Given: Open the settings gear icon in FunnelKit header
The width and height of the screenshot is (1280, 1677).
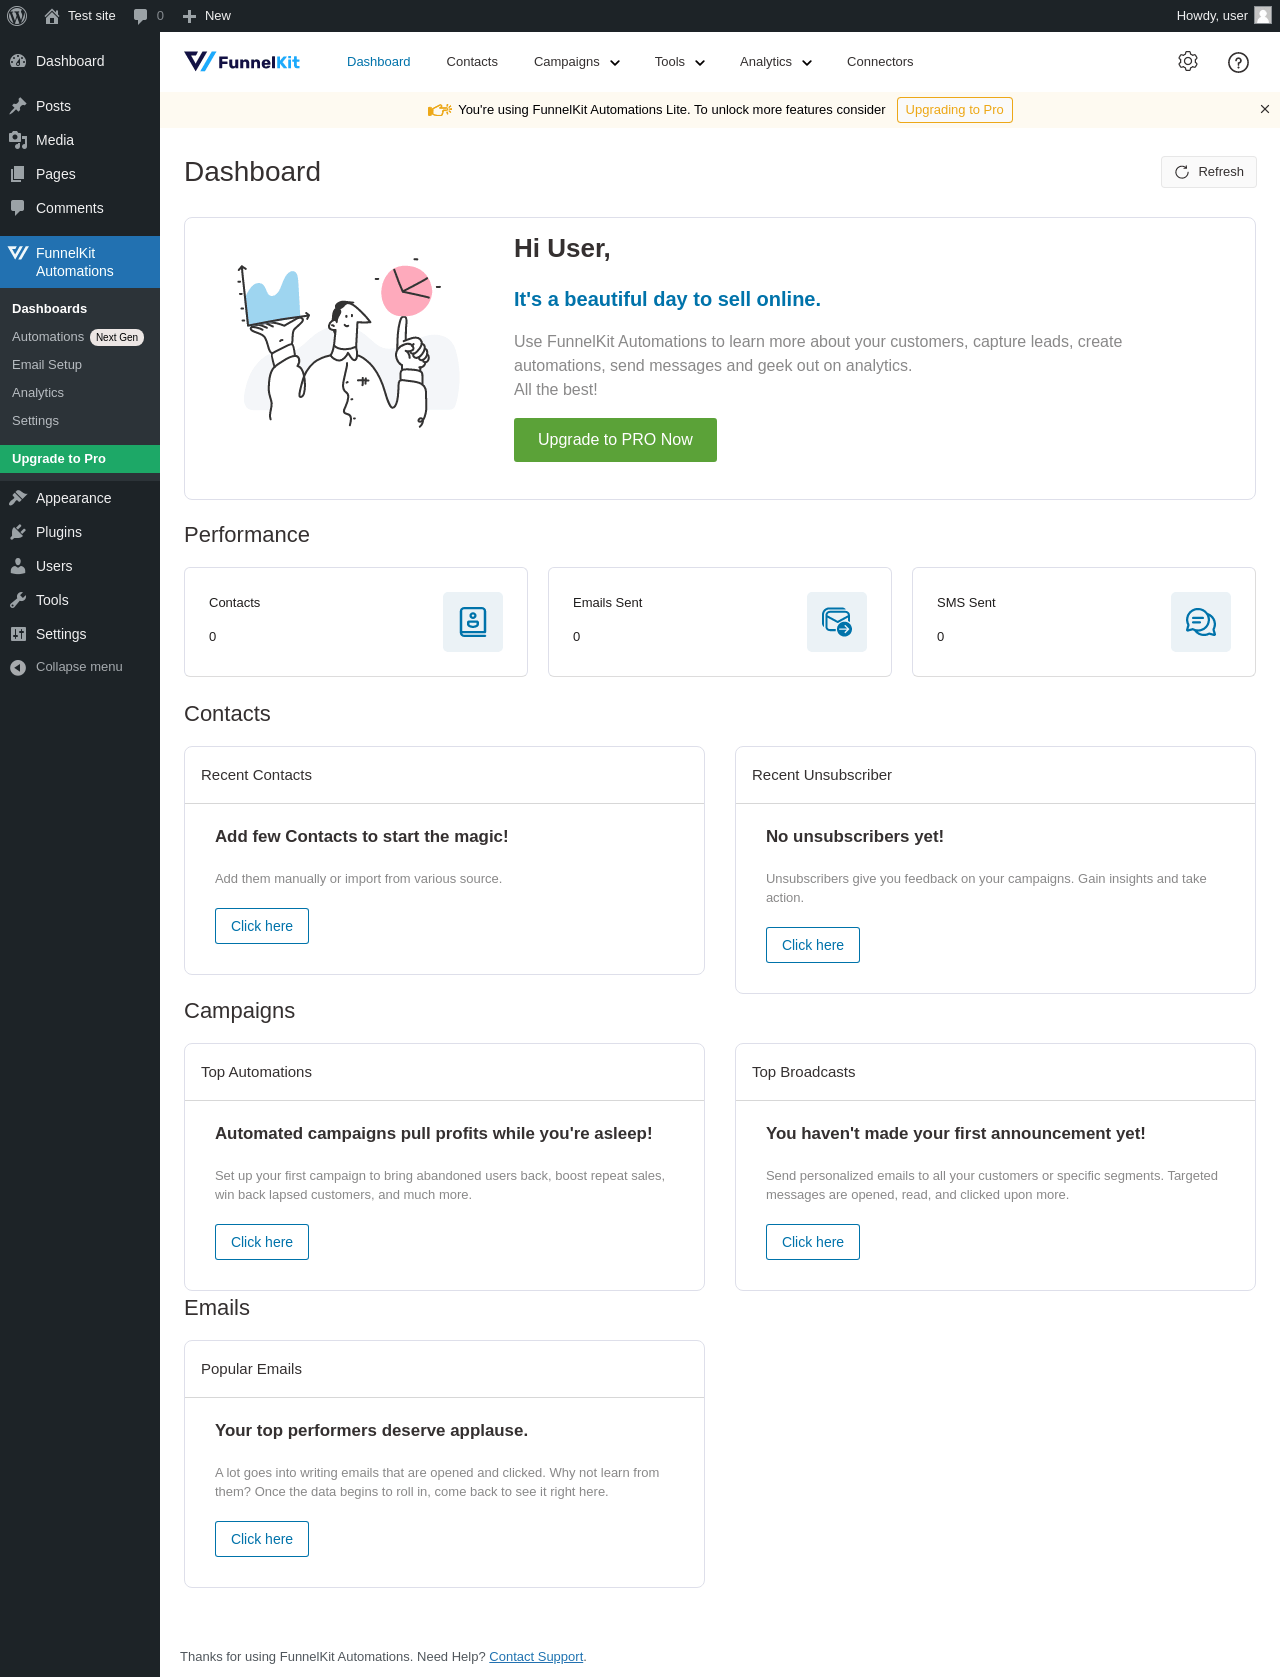Looking at the screenshot, I should pyautogui.click(x=1188, y=61).
